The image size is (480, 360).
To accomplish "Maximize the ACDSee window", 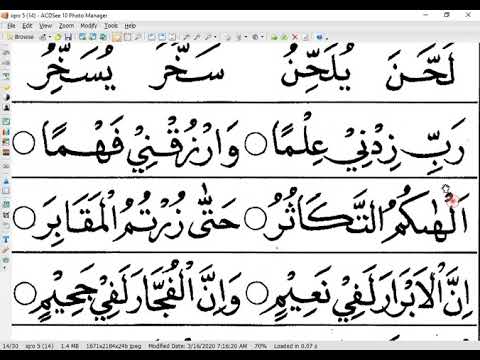I will point(447,15).
